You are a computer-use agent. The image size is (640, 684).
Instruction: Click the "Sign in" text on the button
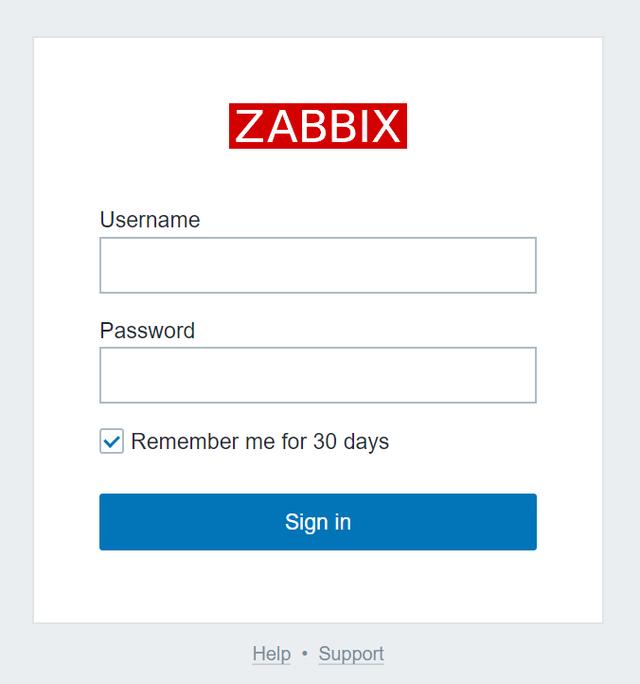(x=318, y=522)
